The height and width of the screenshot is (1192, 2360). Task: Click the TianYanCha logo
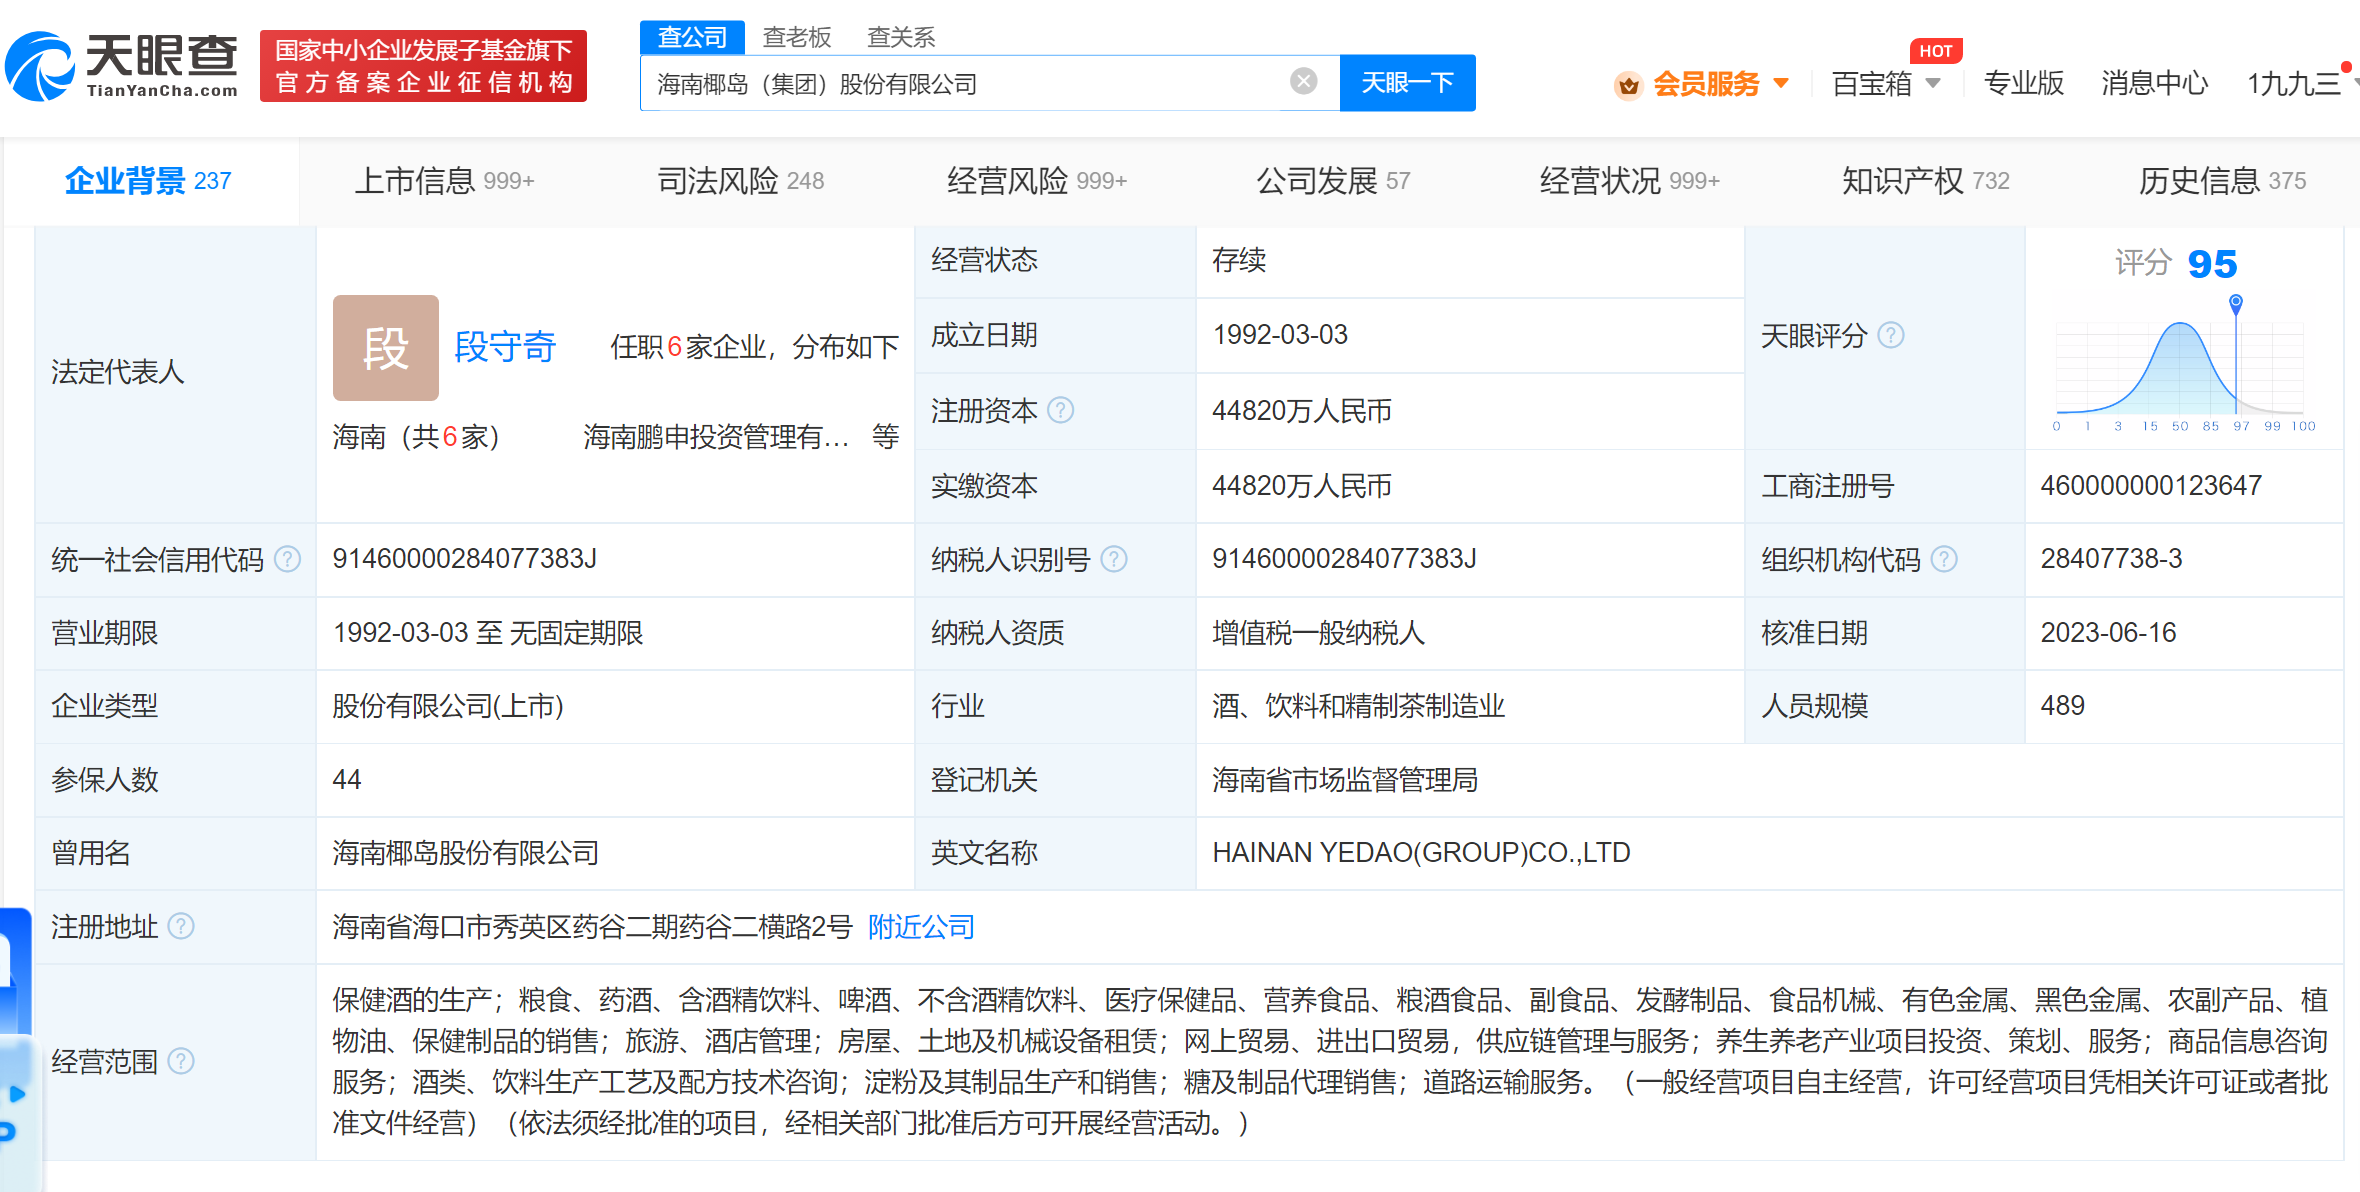coord(122,66)
